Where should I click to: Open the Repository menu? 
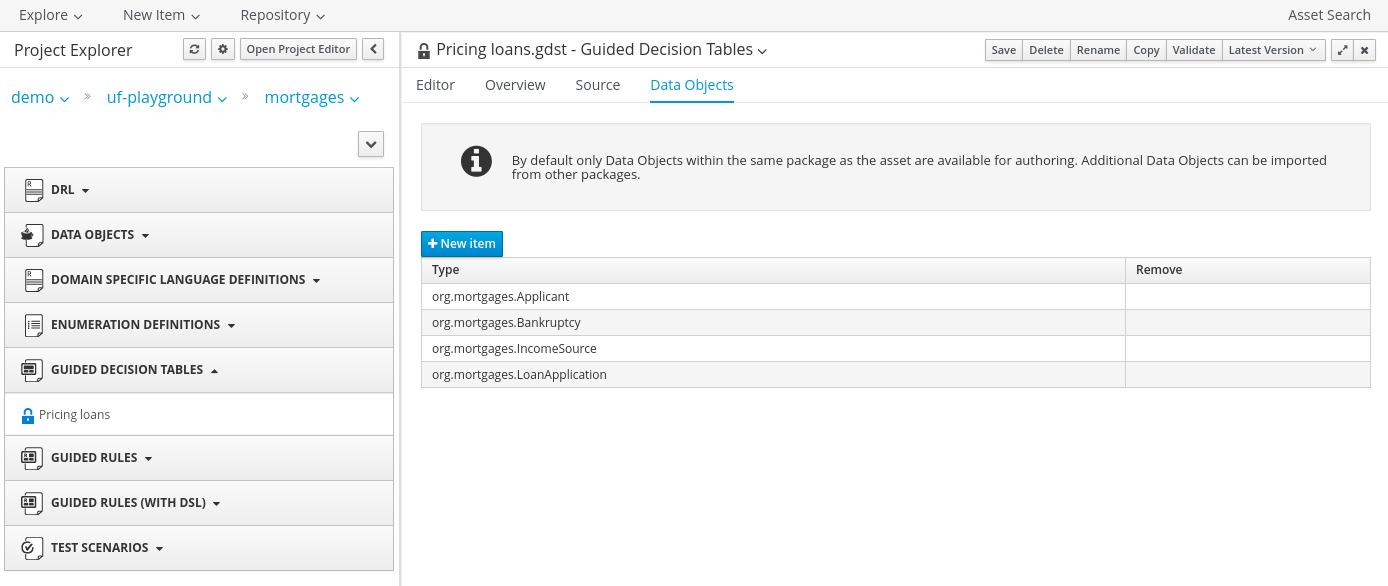point(282,15)
